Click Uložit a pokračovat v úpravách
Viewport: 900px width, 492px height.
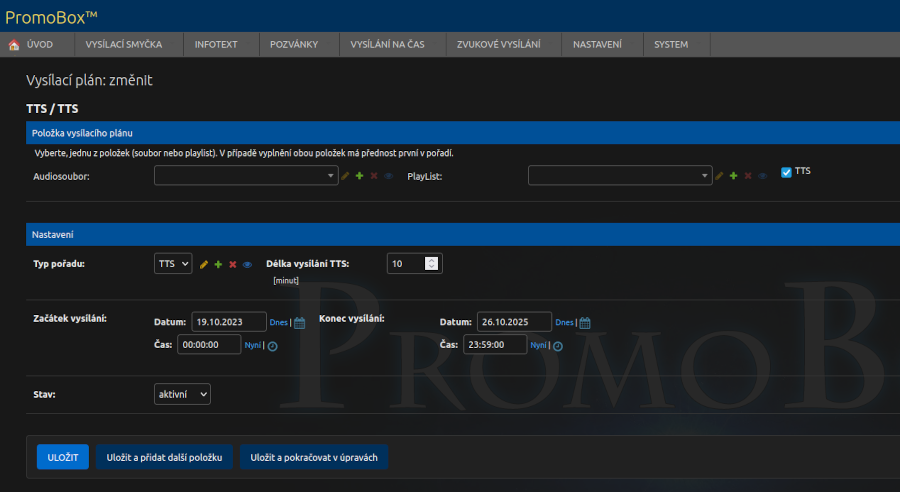(x=314, y=457)
